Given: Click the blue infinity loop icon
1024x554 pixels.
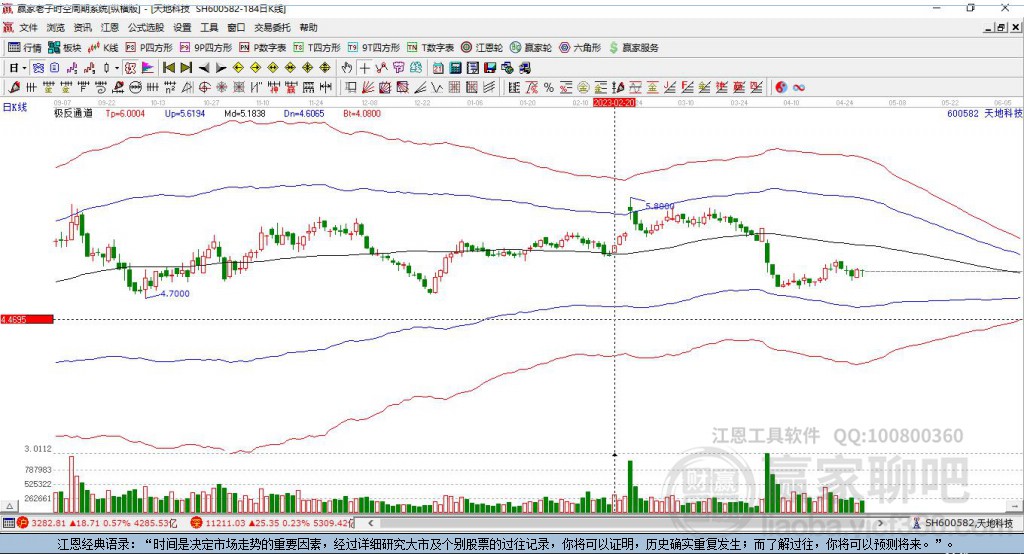Looking at the screenshot, I should [799, 87].
